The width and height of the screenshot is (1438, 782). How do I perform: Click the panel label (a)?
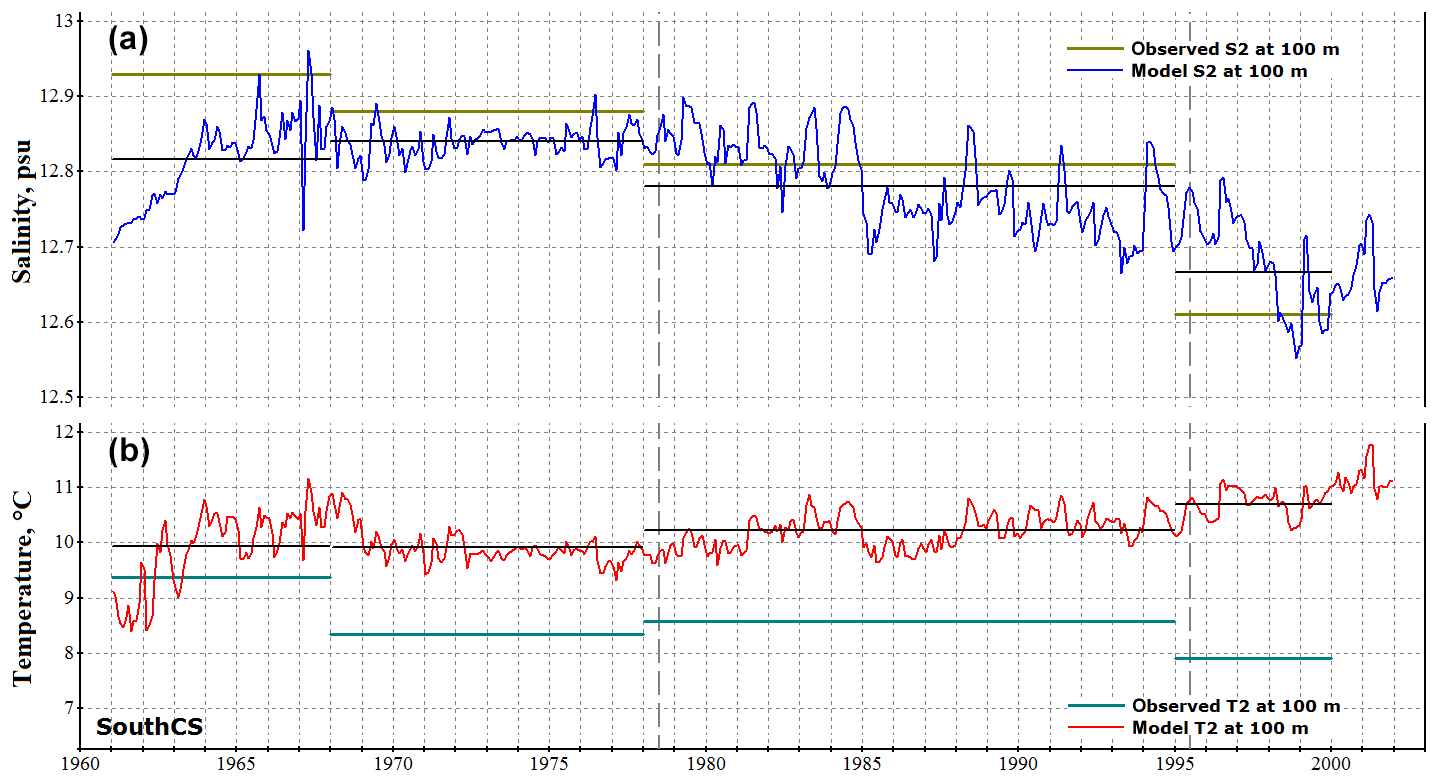[x=128, y=40]
